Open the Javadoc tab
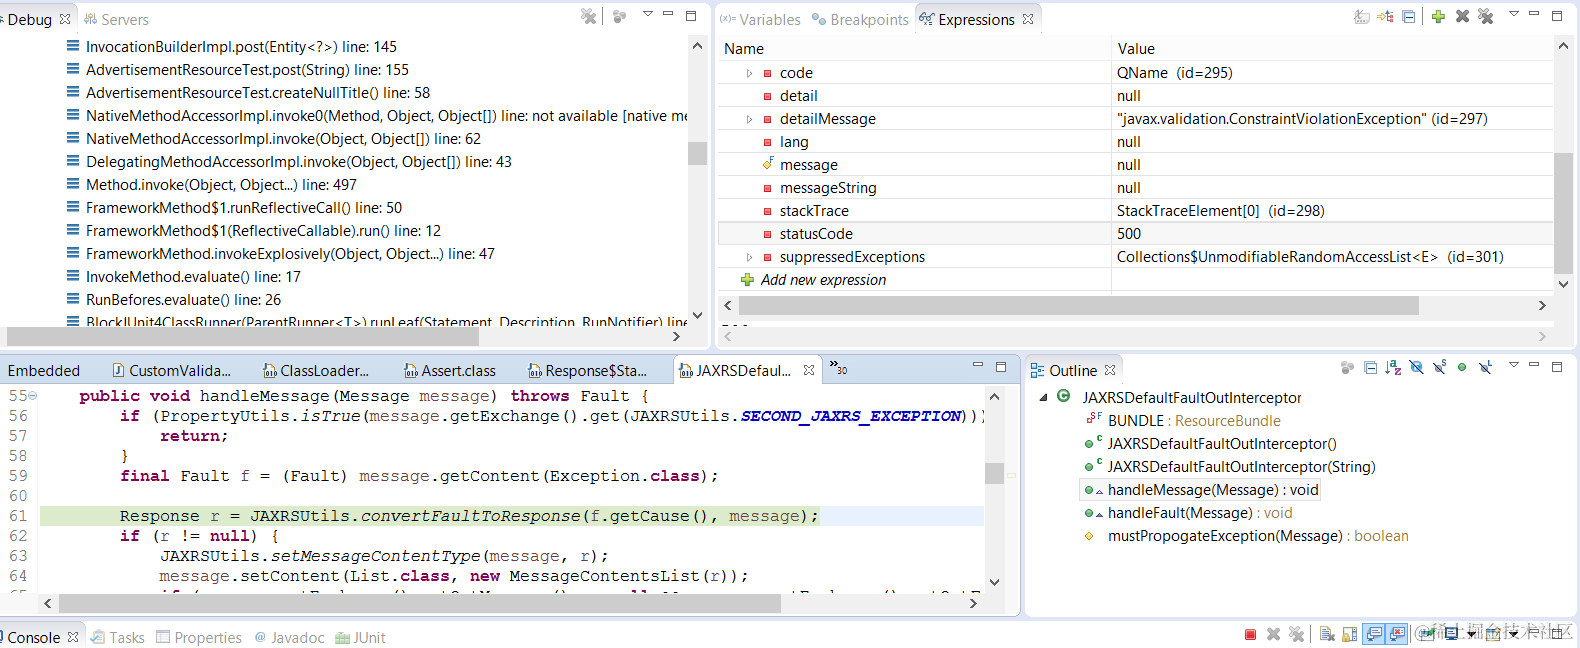 289,637
